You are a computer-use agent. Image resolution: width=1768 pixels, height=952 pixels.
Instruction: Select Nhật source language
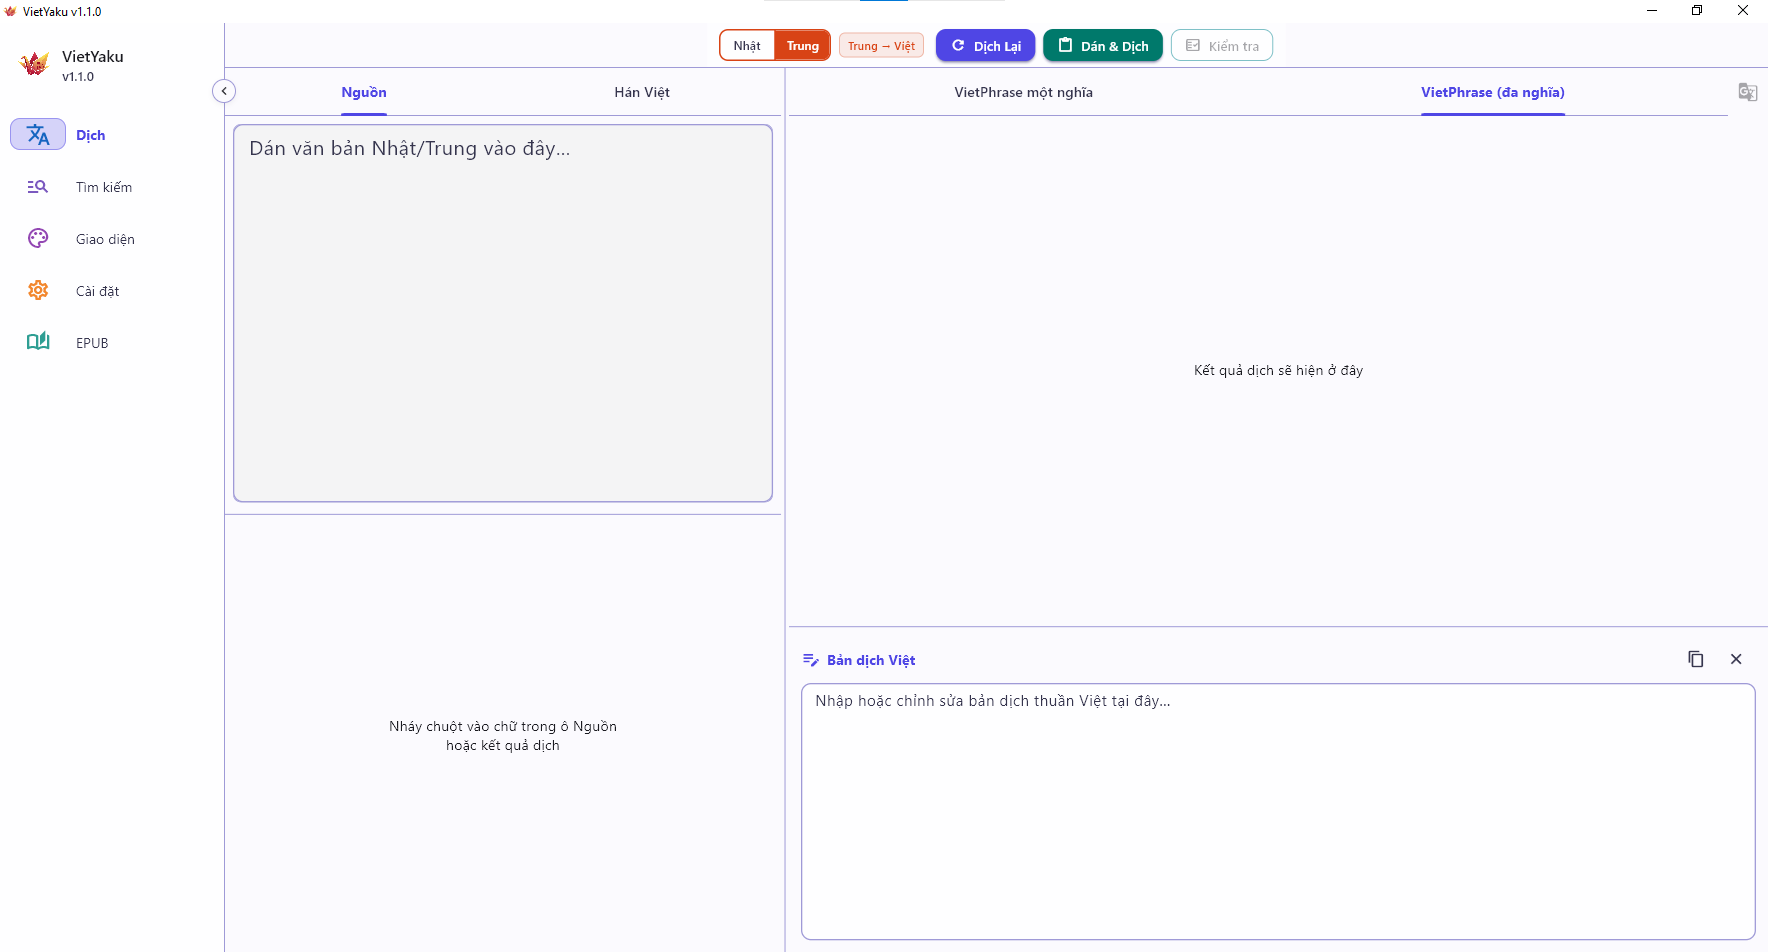pos(747,45)
